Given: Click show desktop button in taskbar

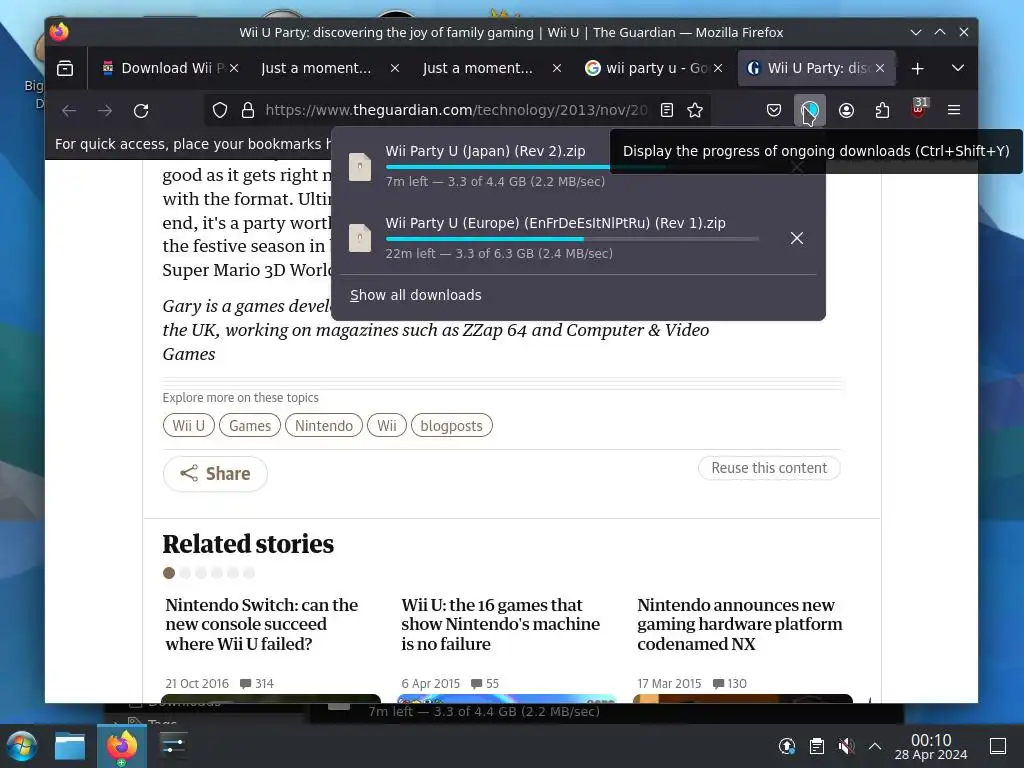Looking at the screenshot, I should (998, 746).
